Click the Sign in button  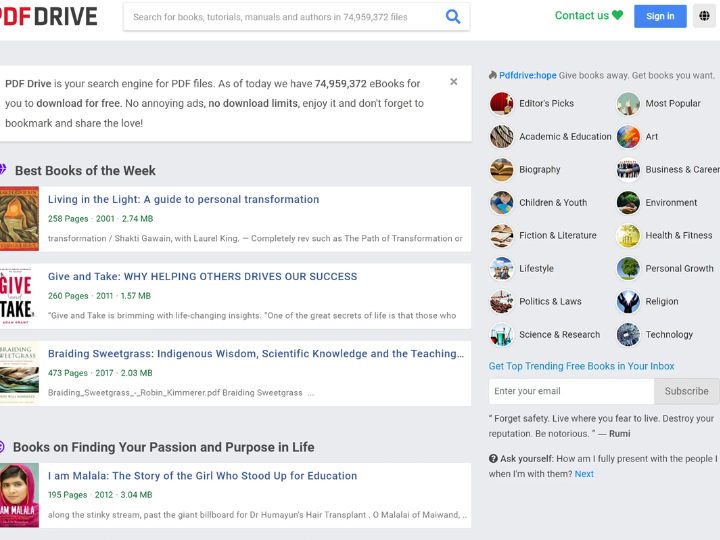point(660,16)
